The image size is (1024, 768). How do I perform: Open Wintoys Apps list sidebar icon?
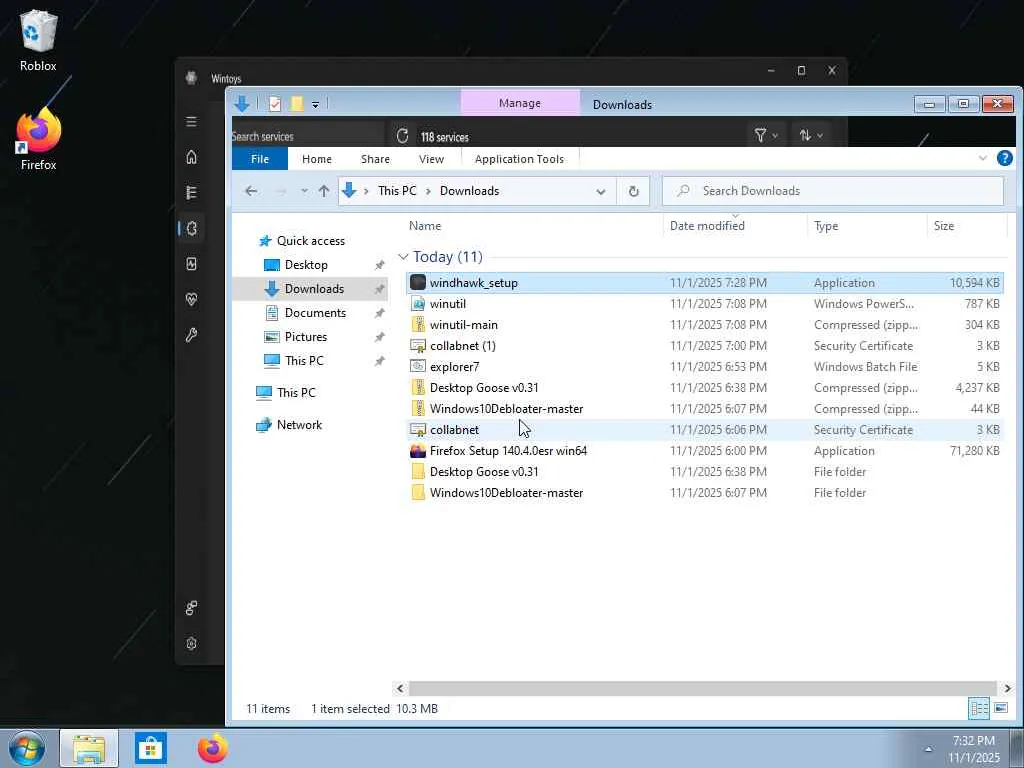(x=191, y=193)
